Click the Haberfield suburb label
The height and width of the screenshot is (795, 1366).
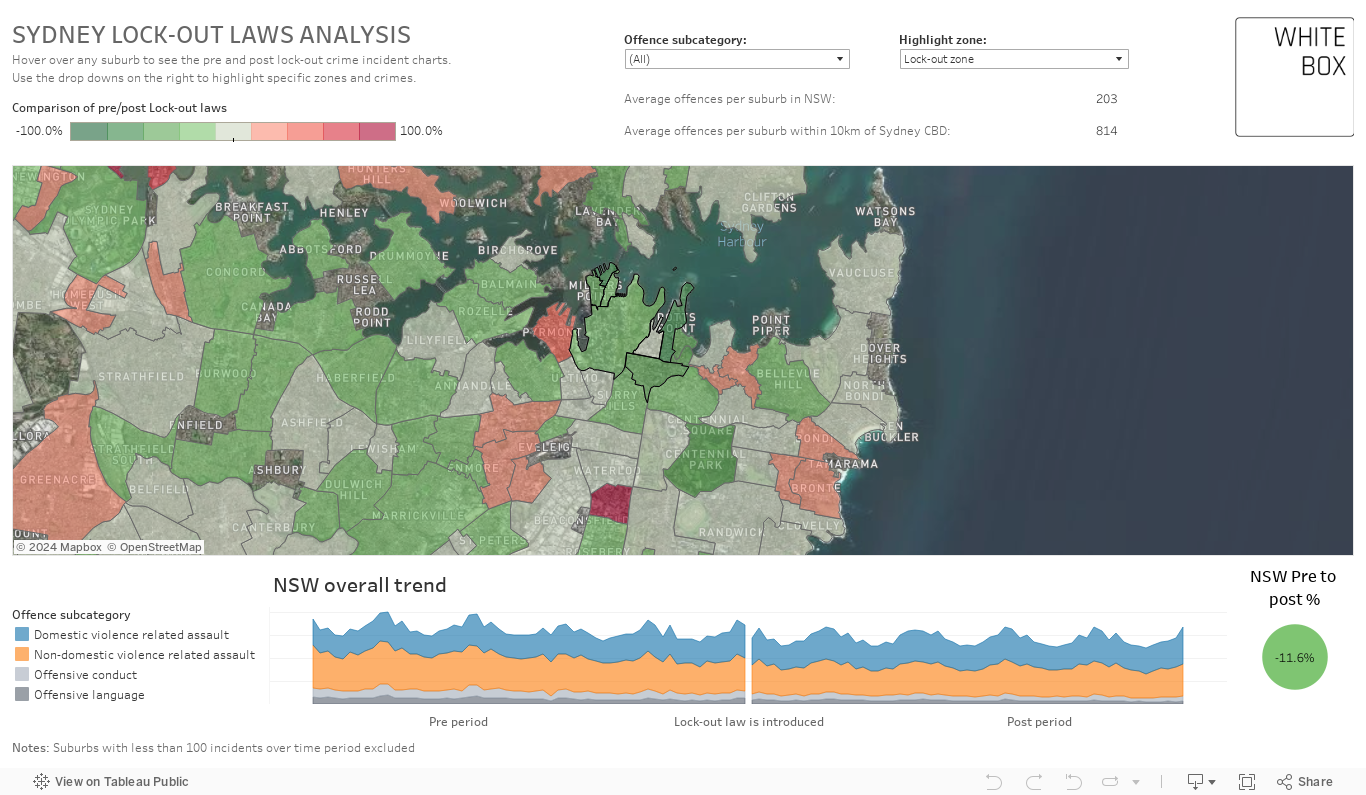pyautogui.click(x=356, y=379)
